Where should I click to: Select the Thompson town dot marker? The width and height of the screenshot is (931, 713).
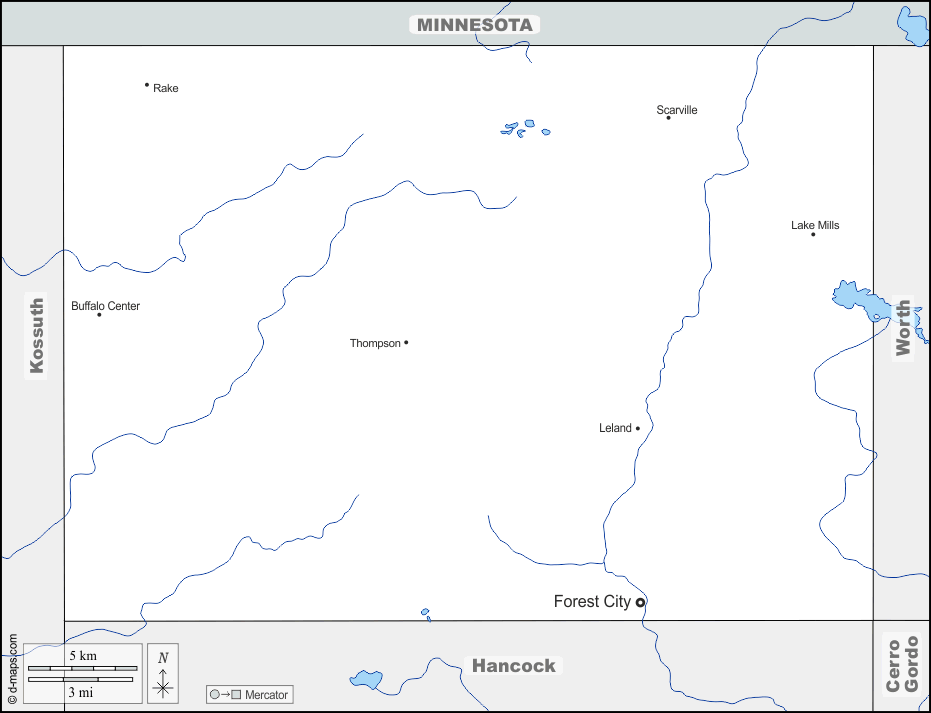(x=406, y=343)
